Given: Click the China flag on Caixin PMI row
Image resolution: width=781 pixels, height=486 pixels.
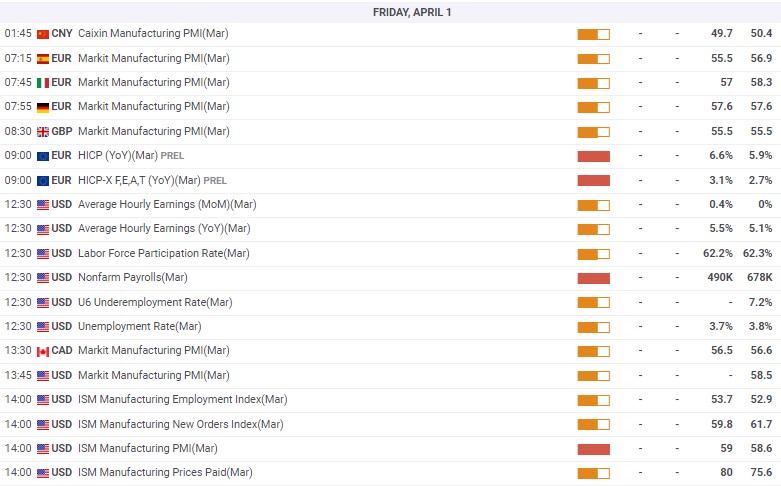Looking at the screenshot, I should pos(43,34).
